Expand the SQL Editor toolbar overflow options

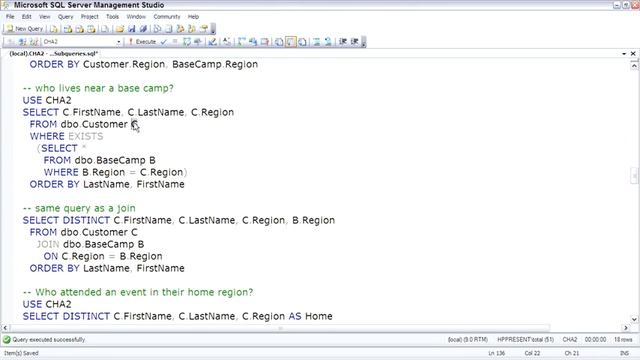pyautogui.click(x=364, y=42)
